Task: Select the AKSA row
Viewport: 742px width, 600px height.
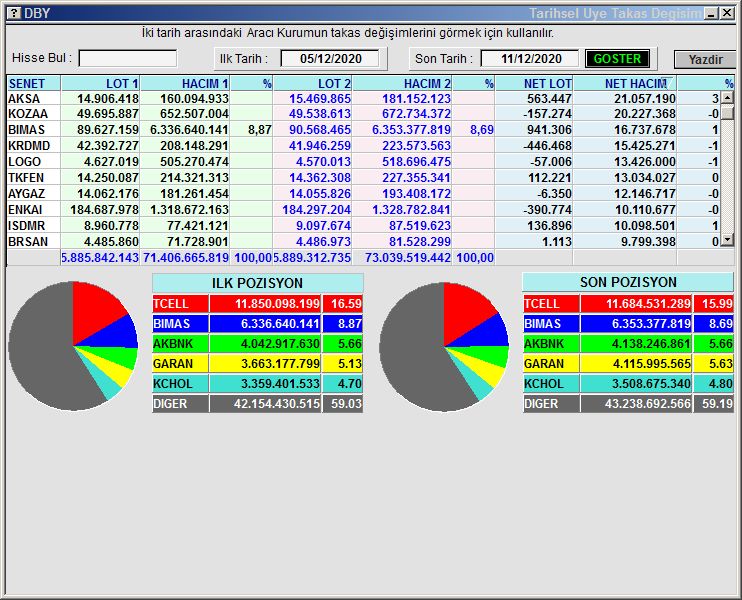Action: 363,98
